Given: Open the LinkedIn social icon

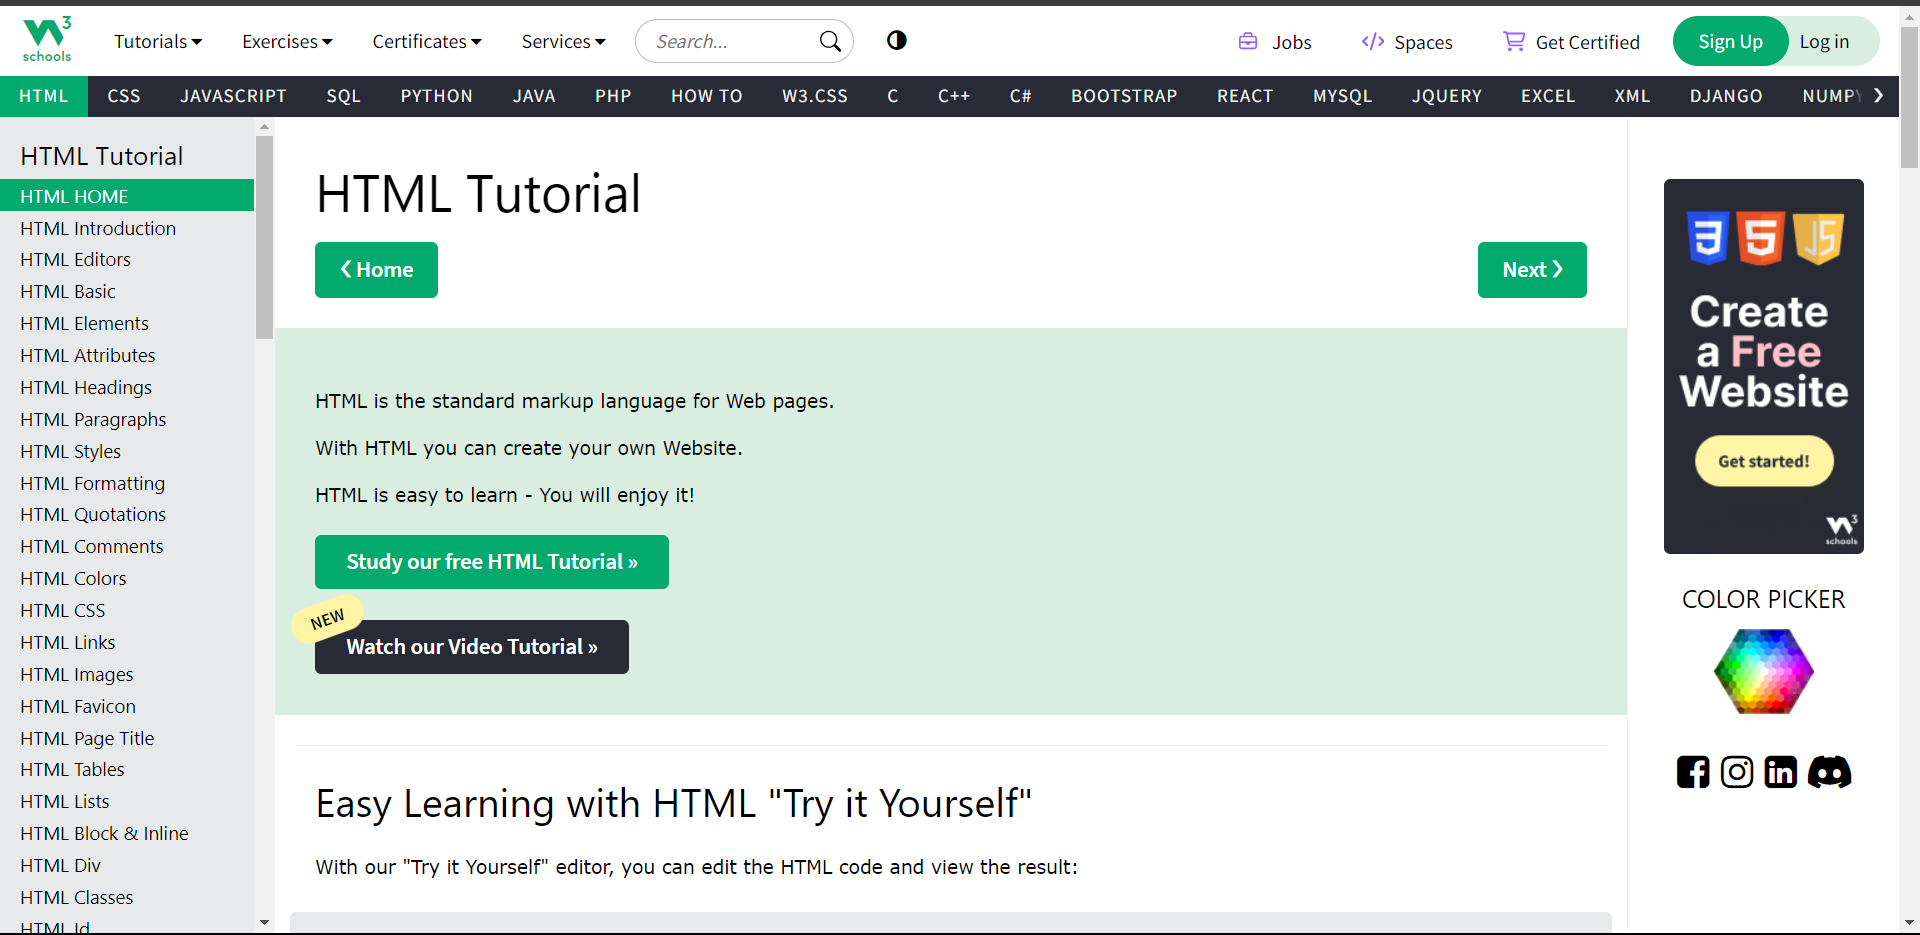Looking at the screenshot, I should pyautogui.click(x=1780, y=772).
